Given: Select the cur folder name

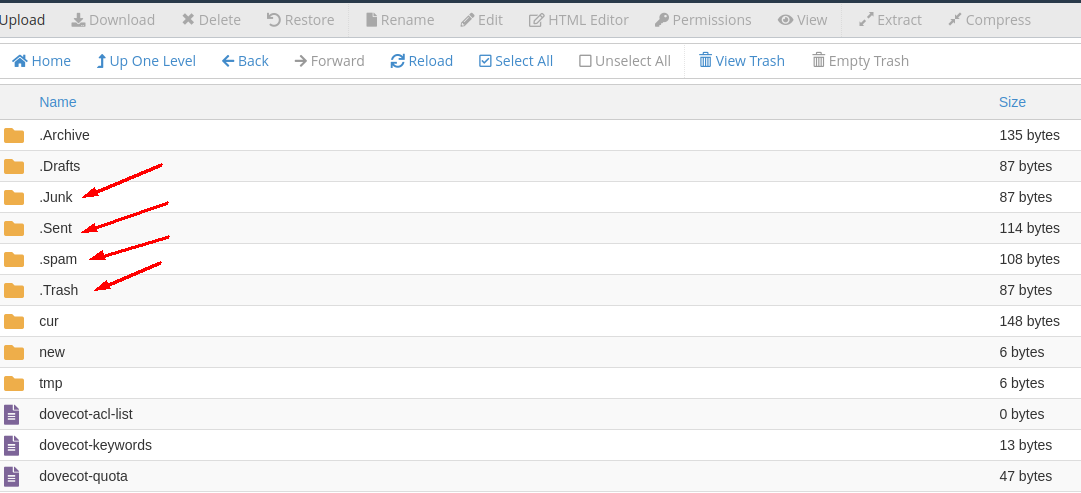Looking at the screenshot, I should [49, 321].
